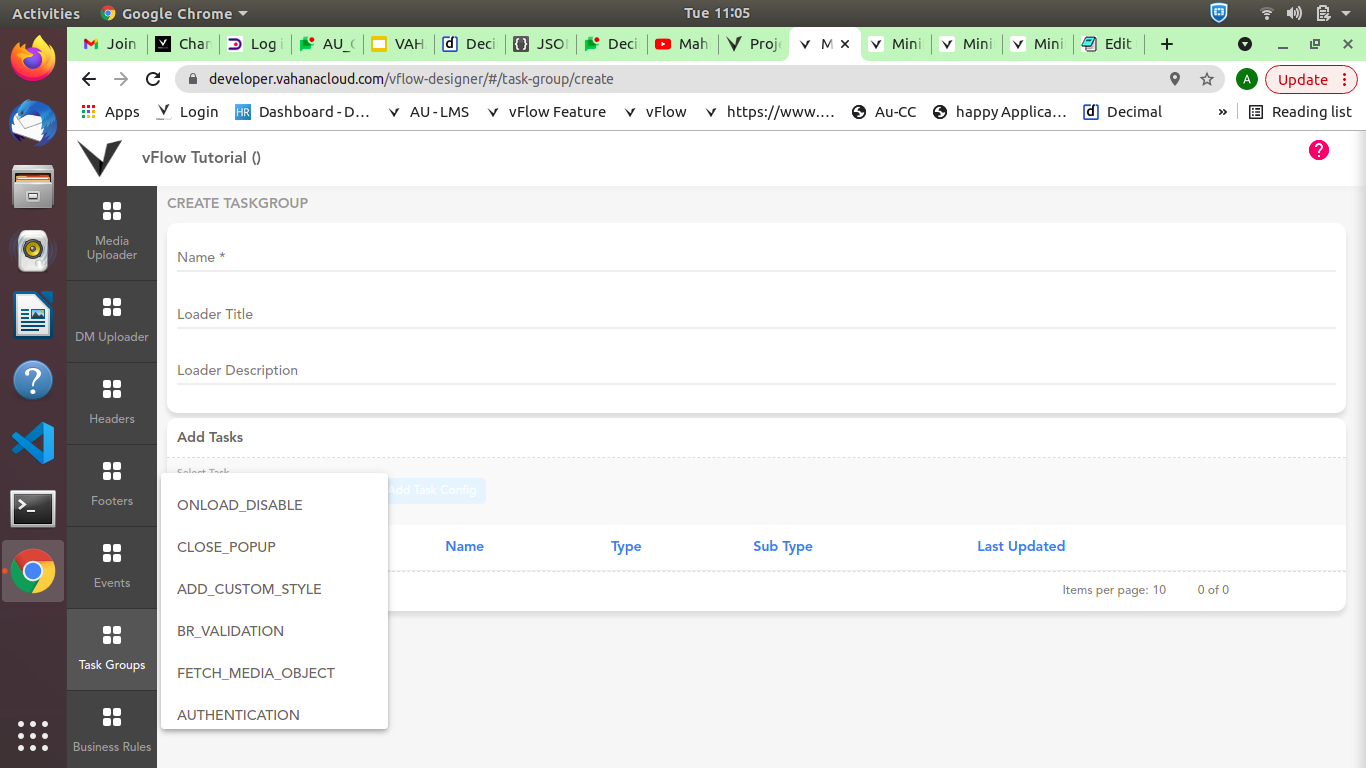Show Applications grid in the dock
1366x768 pixels.
tap(33, 735)
